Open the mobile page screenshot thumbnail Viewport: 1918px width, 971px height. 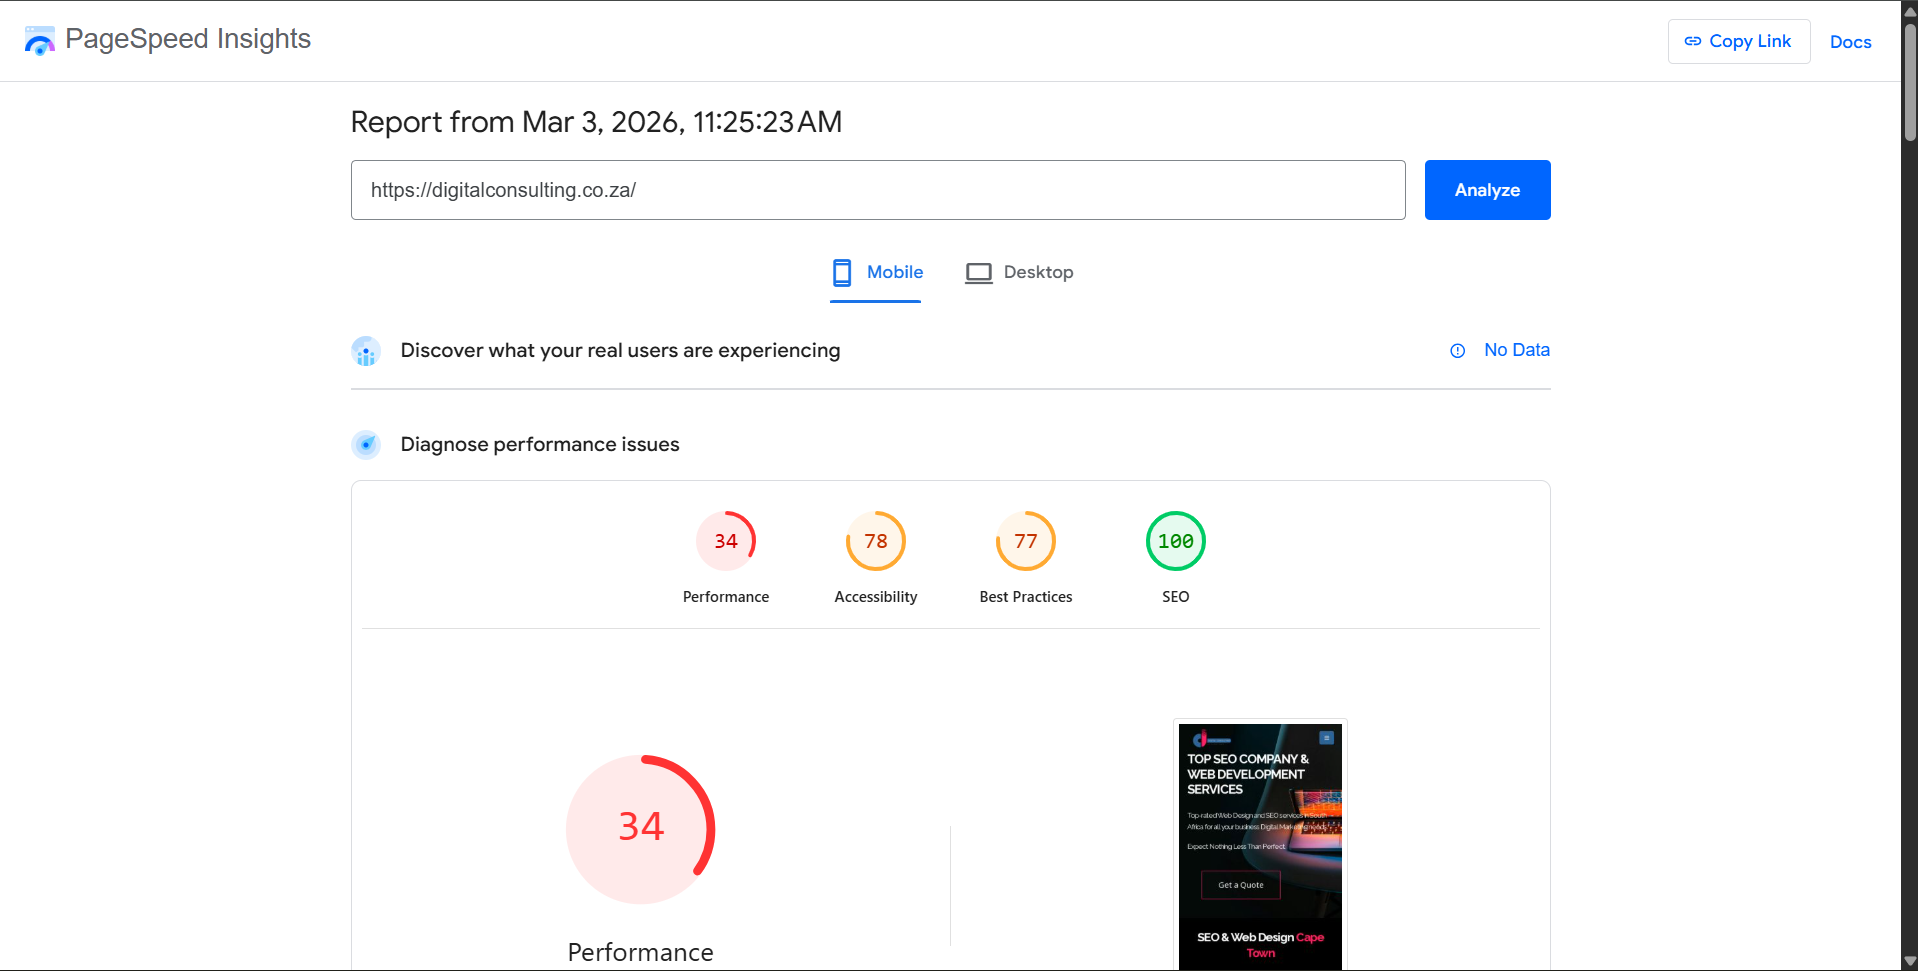coord(1260,846)
